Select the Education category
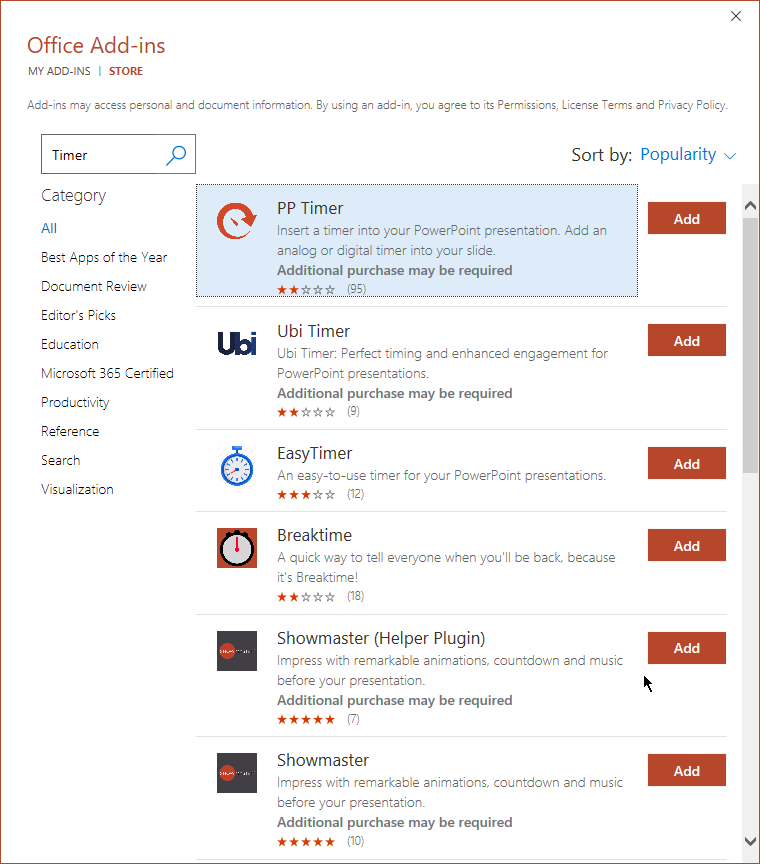760x864 pixels. click(x=70, y=344)
